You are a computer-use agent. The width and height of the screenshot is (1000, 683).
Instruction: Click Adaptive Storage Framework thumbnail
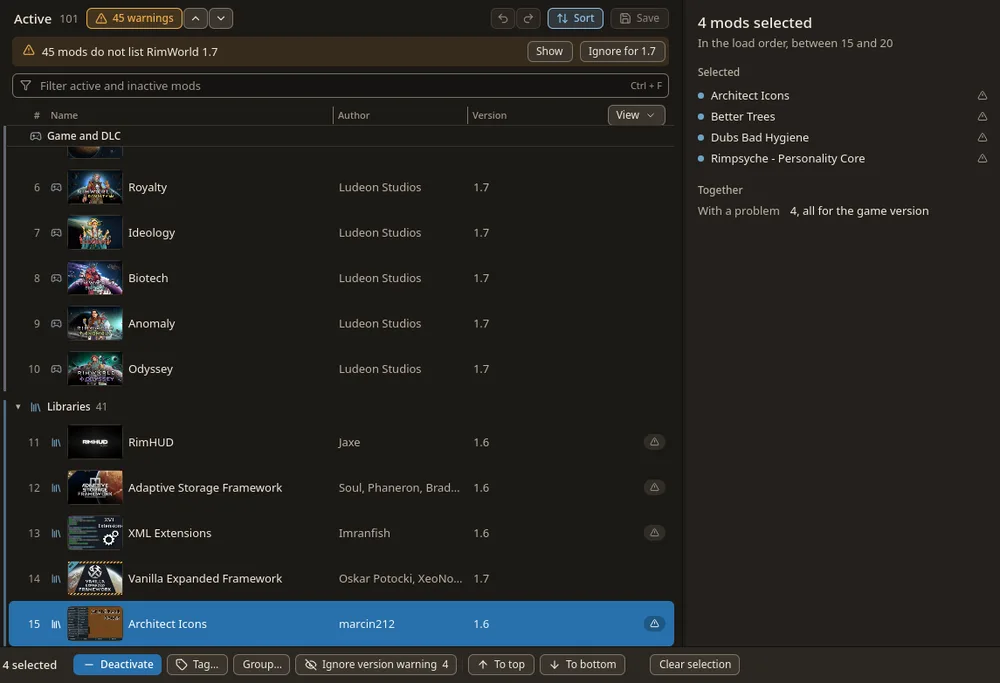95,487
